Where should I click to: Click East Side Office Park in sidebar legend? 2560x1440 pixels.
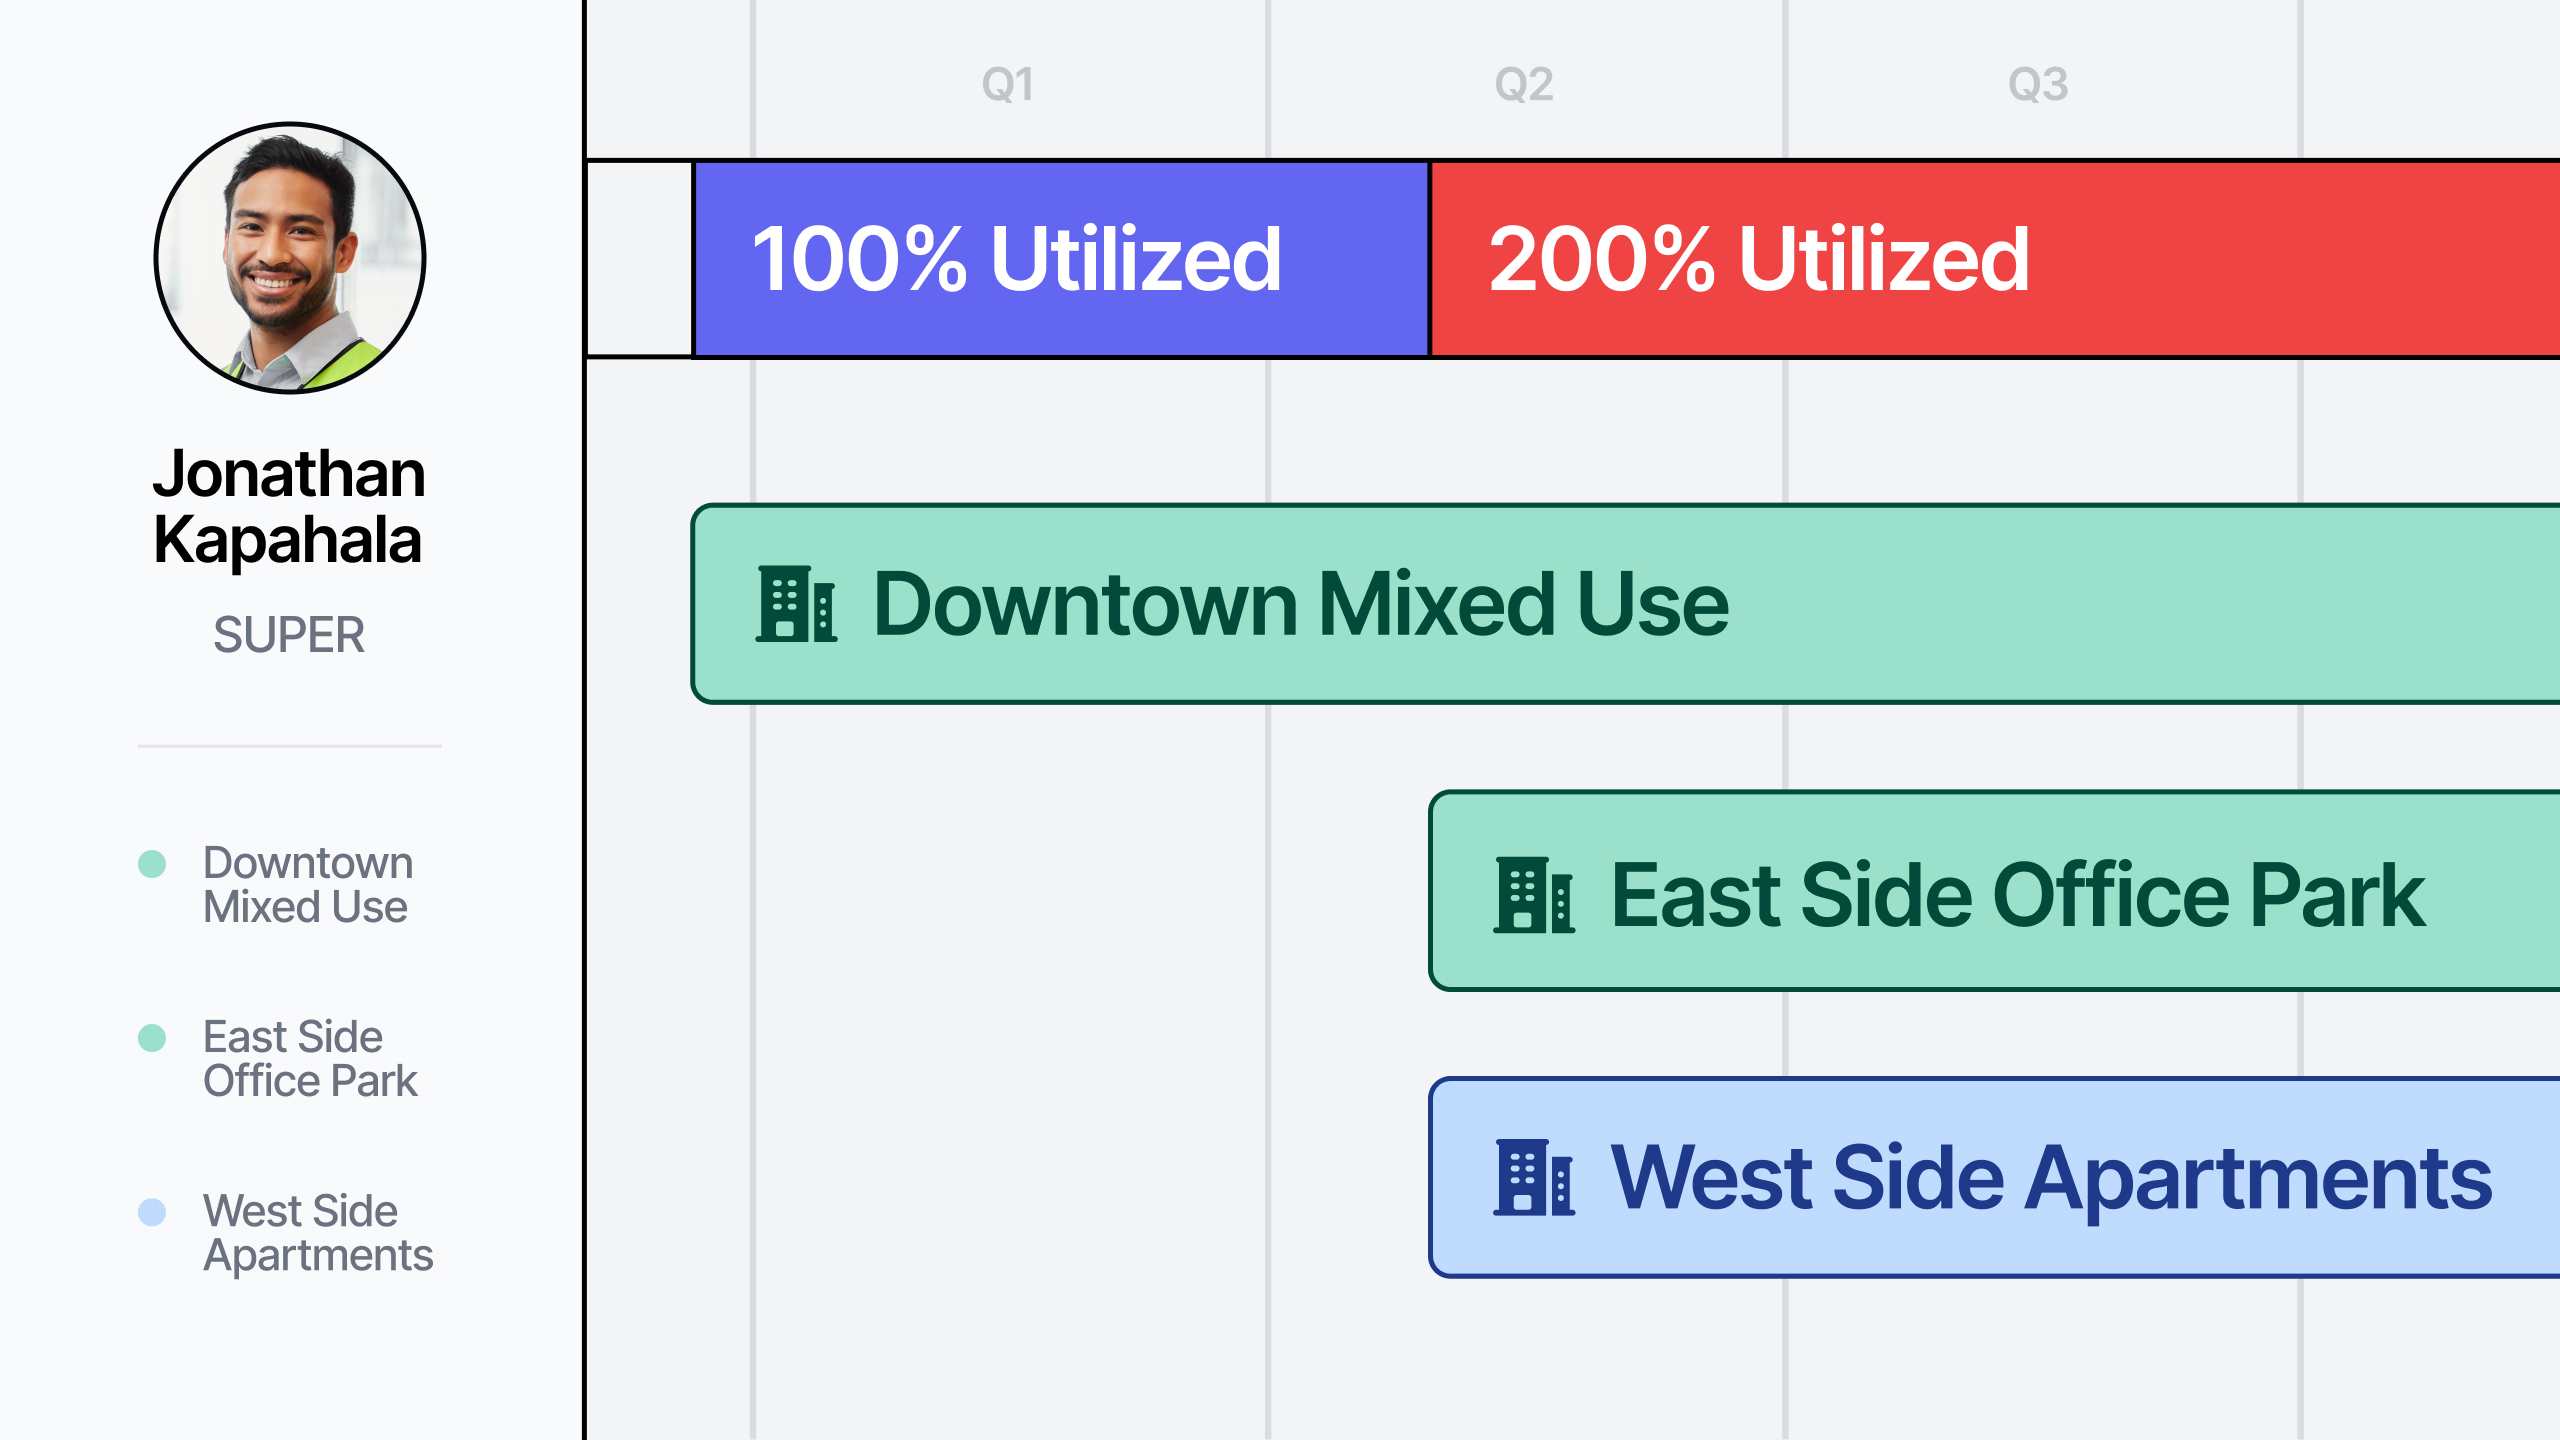tap(310, 1059)
